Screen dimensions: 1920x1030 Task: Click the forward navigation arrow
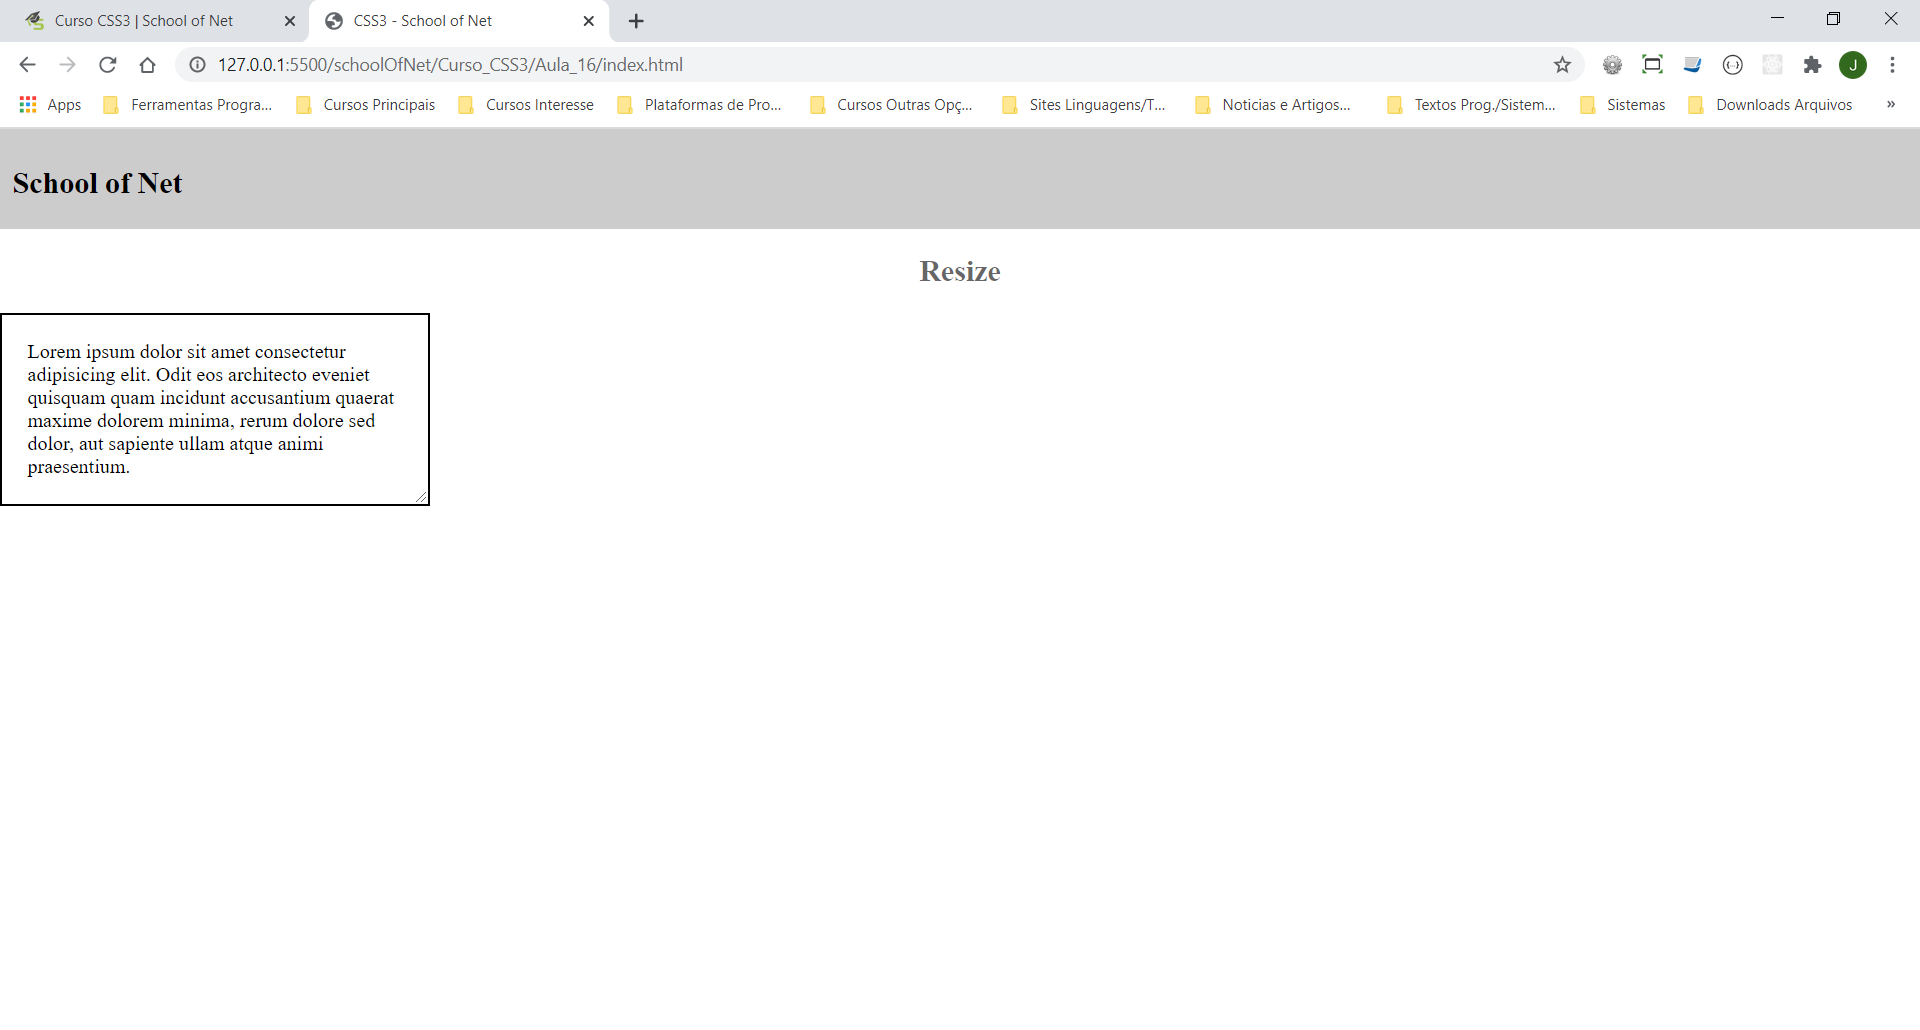tap(67, 65)
